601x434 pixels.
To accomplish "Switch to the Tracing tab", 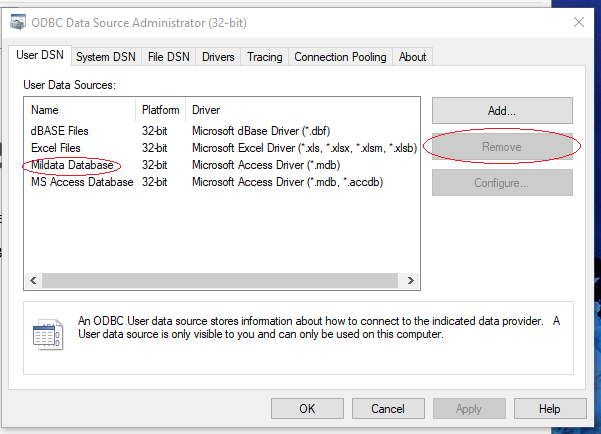I will coord(264,57).
